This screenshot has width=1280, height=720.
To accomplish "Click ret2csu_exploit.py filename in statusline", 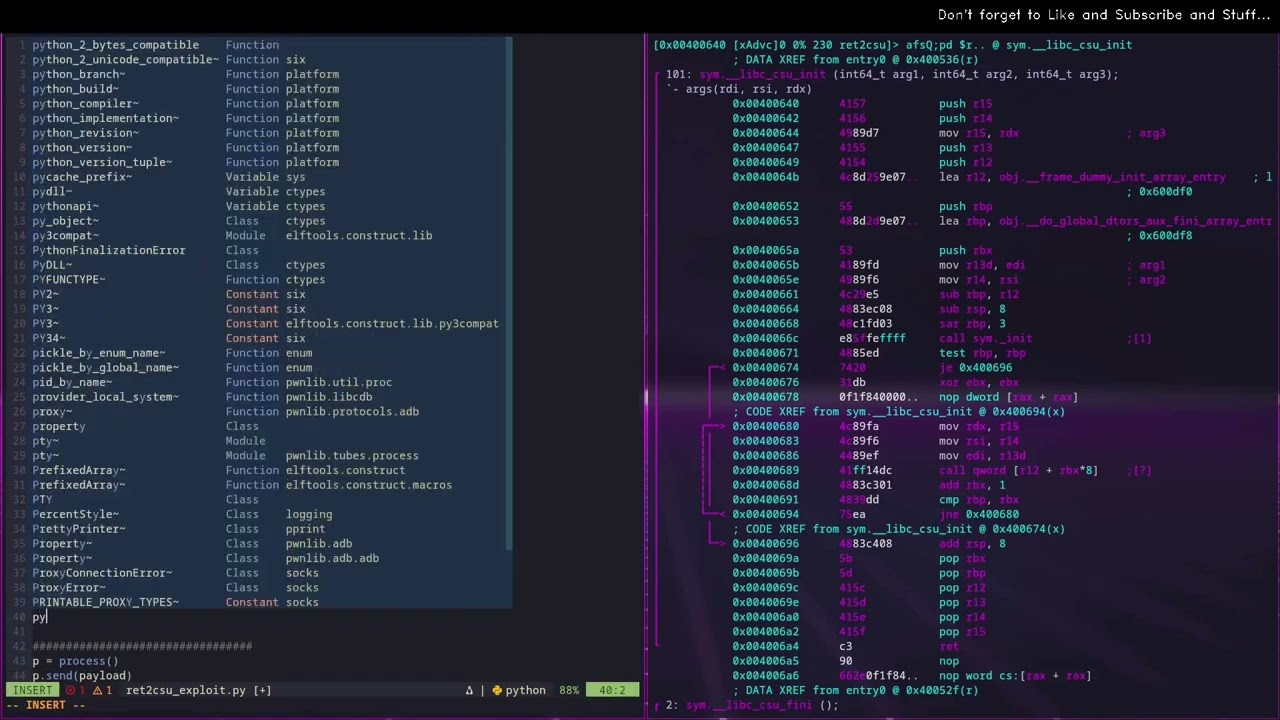I will pos(185,690).
